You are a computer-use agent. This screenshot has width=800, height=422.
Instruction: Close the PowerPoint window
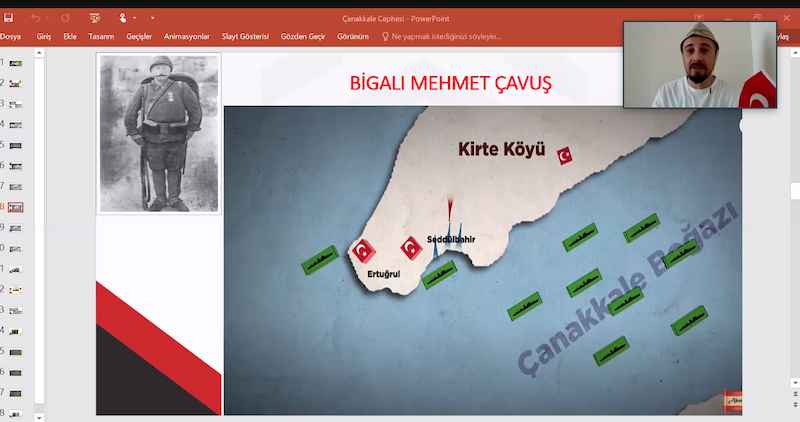(x=788, y=18)
